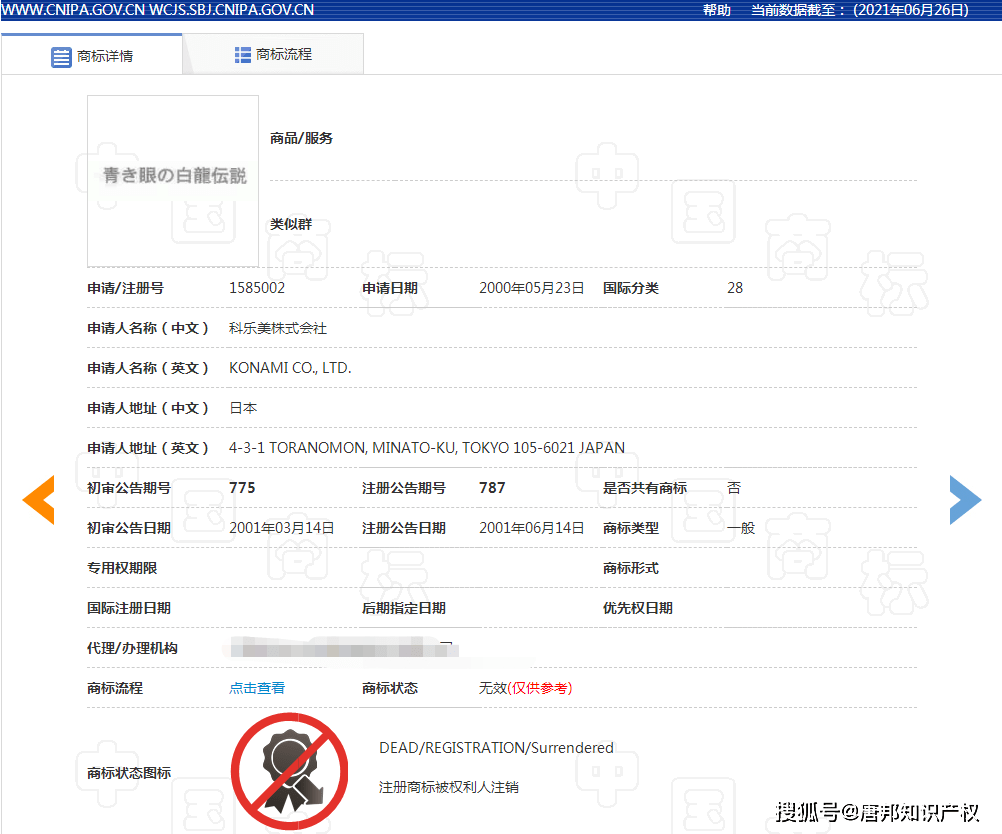
Task: Select shared trademark value 否
Action: click(734, 488)
